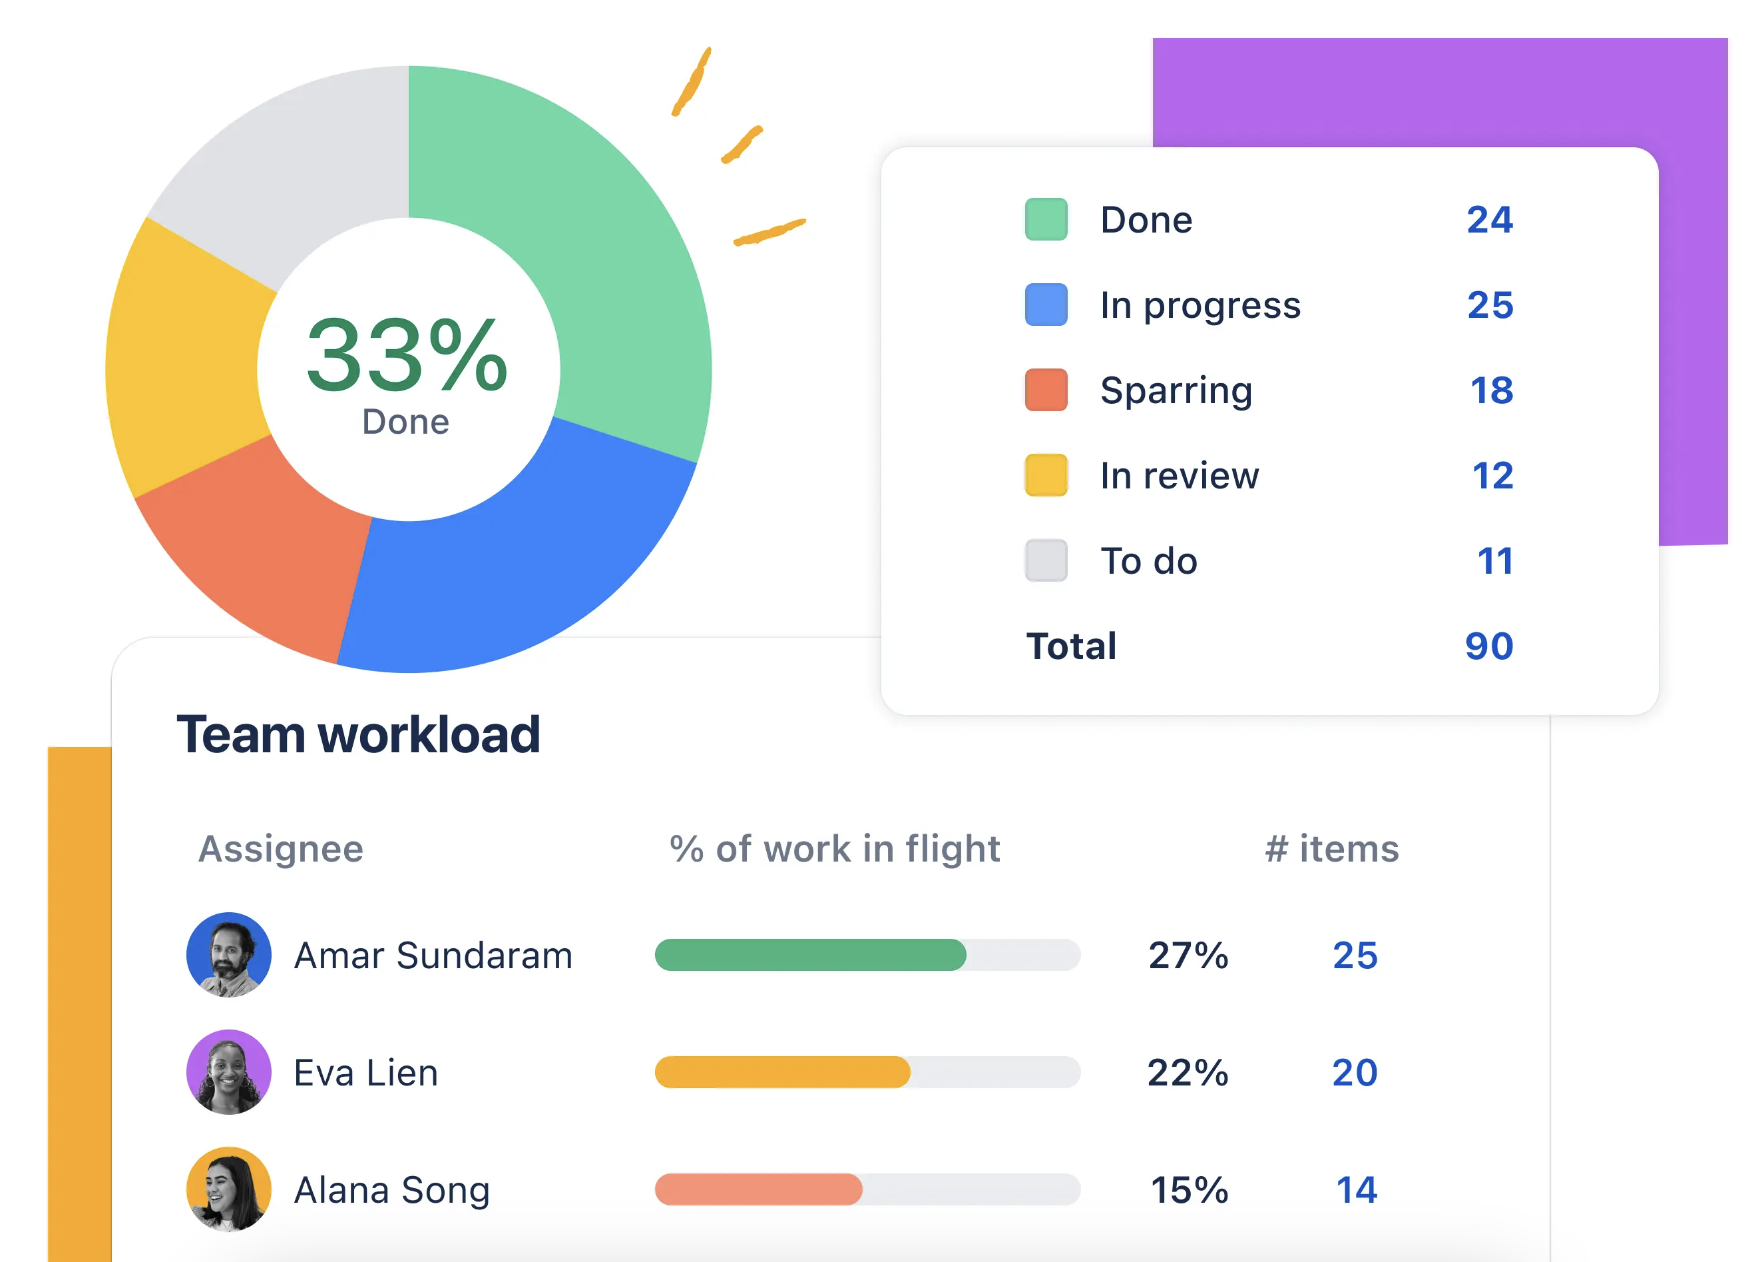The height and width of the screenshot is (1262, 1756).
Task: Click Eva Lien's orange workload bar
Action: [783, 1072]
